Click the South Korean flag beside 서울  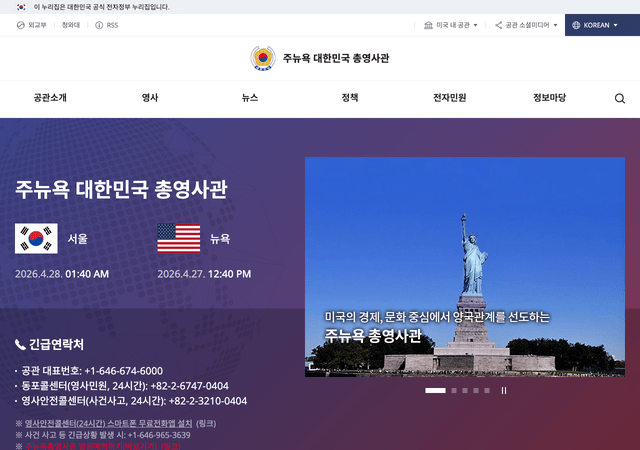point(36,238)
